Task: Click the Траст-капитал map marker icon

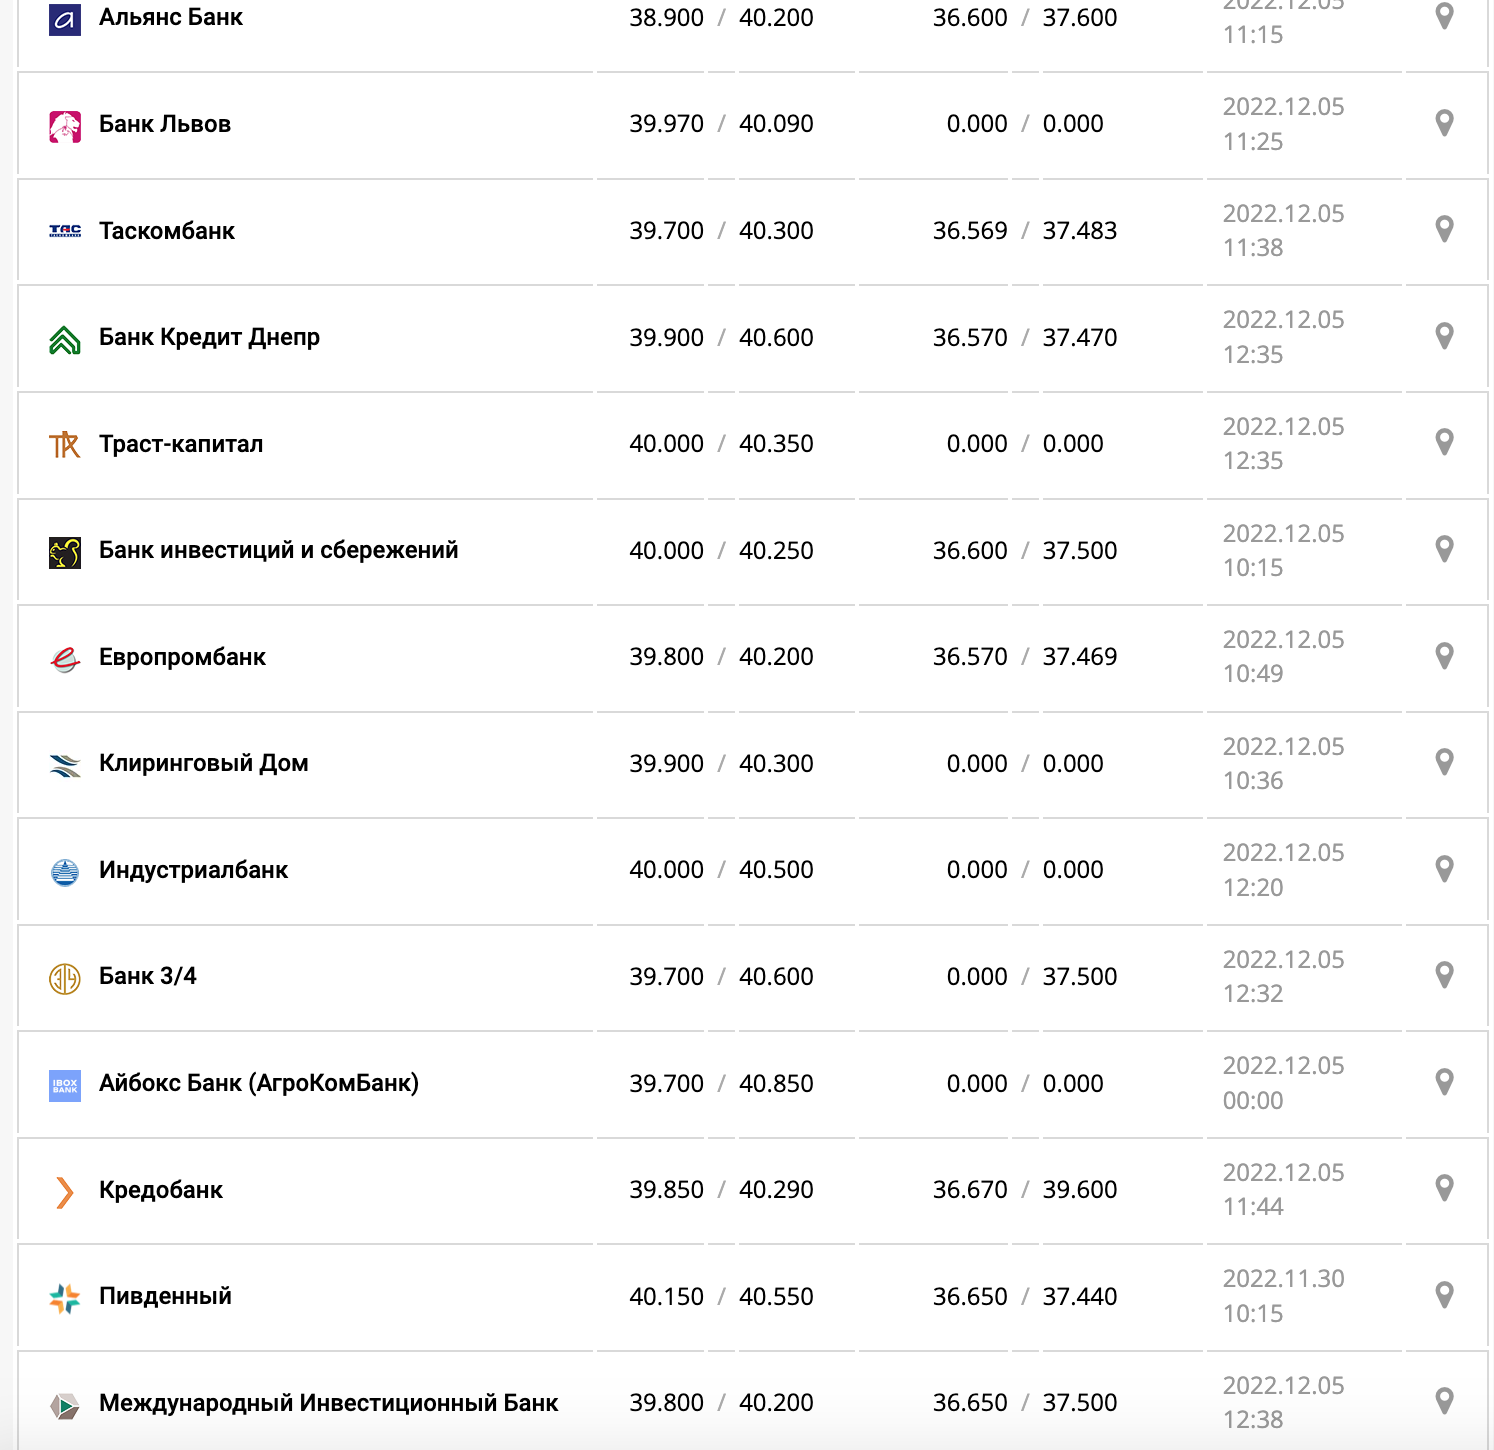Action: click(x=1444, y=442)
